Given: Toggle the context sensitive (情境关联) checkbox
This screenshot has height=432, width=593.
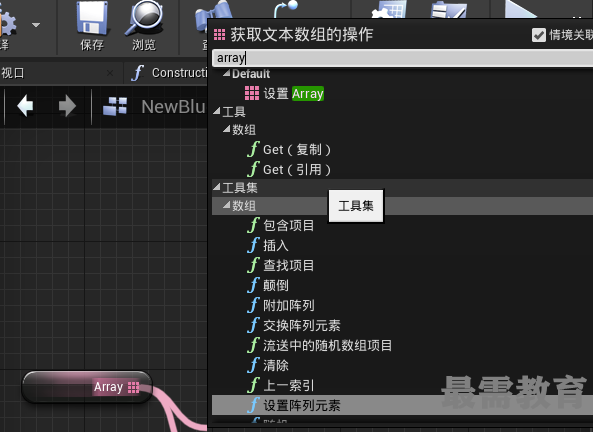Looking at the screenshot, I should pyautogui.click(x=539, y=35).
